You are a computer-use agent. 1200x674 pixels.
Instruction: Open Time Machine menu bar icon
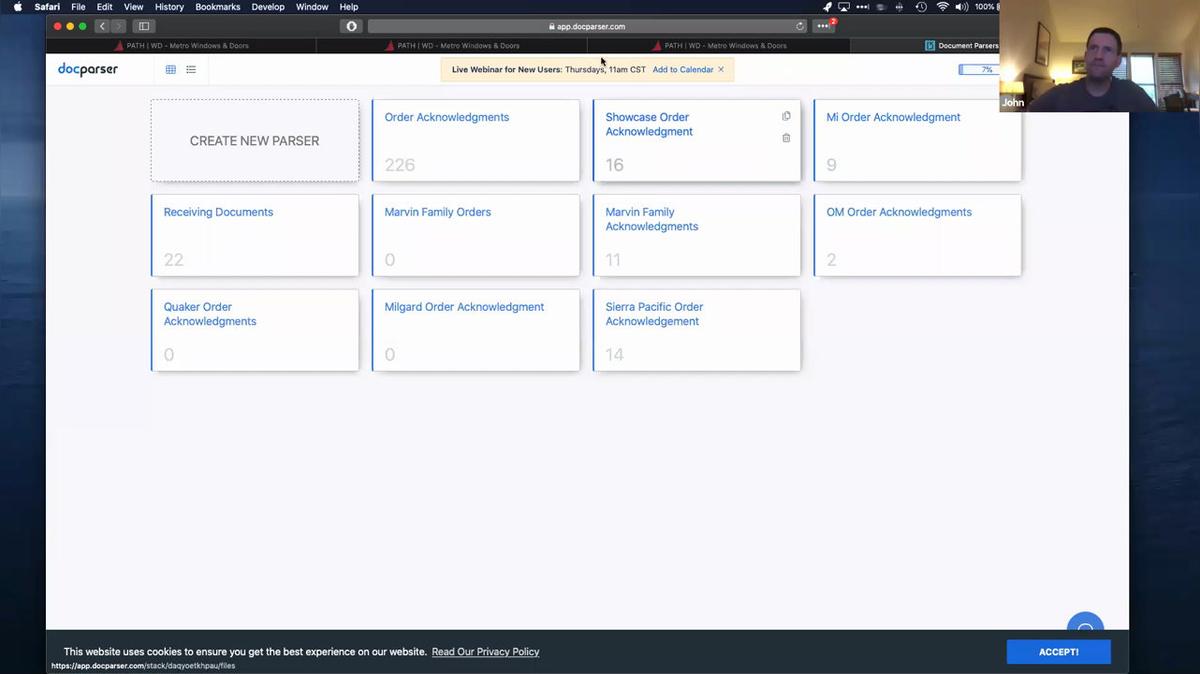coord(921,7)
